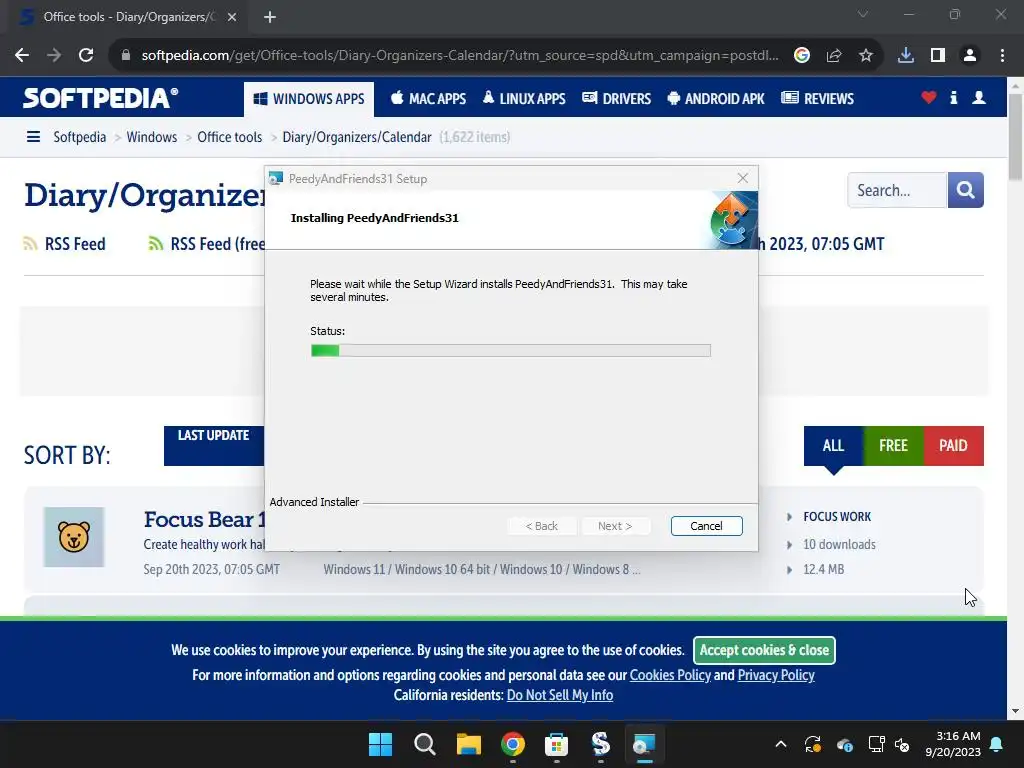Image resolution: width=1024 pixels, height=768 pixels.
Task: Click FOCUS WORK tag
Action: click(x=837, y=517)
